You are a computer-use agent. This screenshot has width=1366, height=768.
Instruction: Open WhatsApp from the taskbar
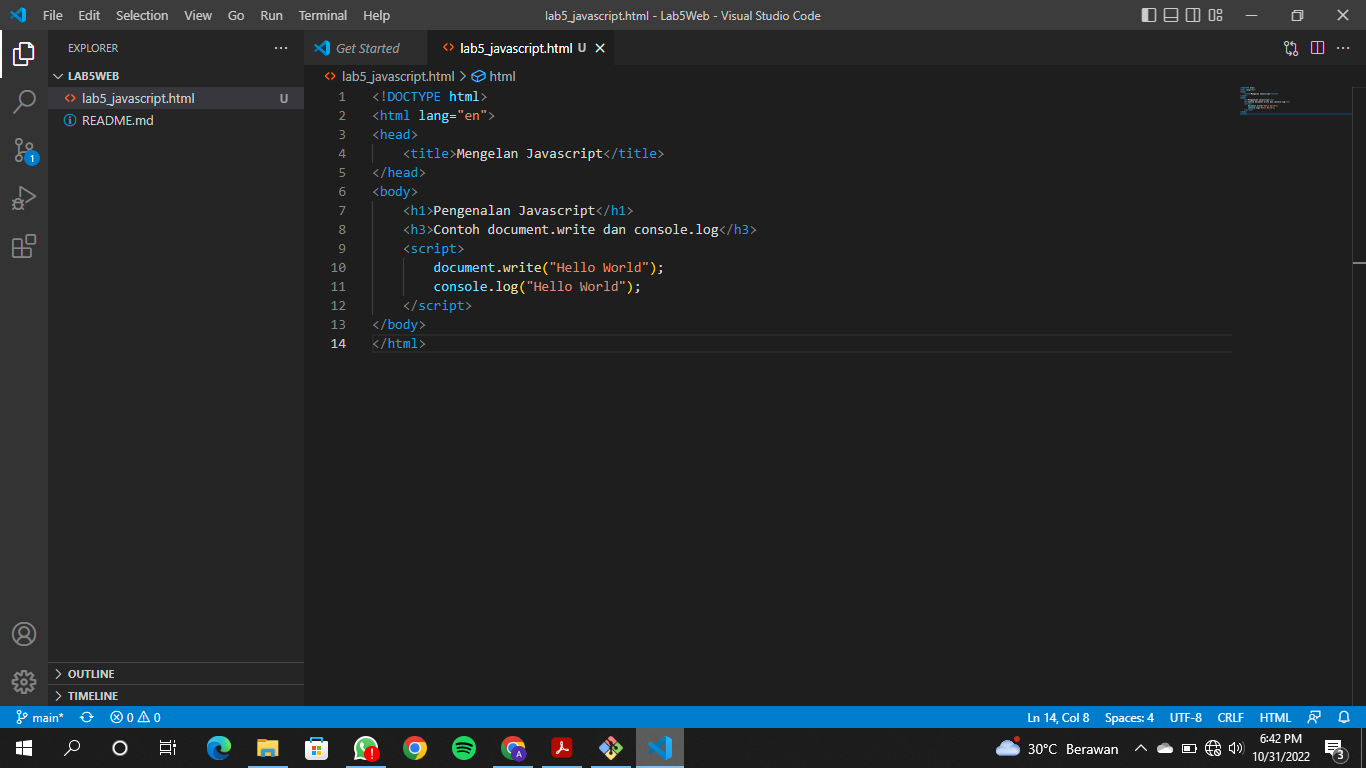point(366,748)
